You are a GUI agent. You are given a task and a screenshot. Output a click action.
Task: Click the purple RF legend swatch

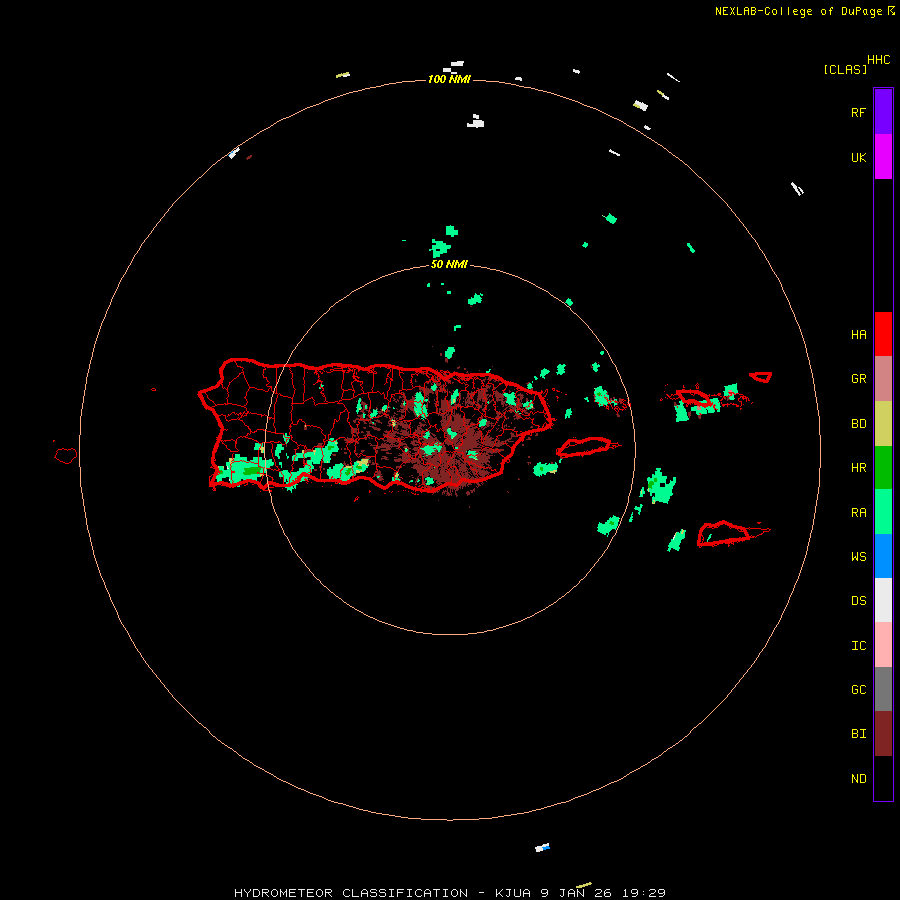pyautogui.click(x=883, y=111)
